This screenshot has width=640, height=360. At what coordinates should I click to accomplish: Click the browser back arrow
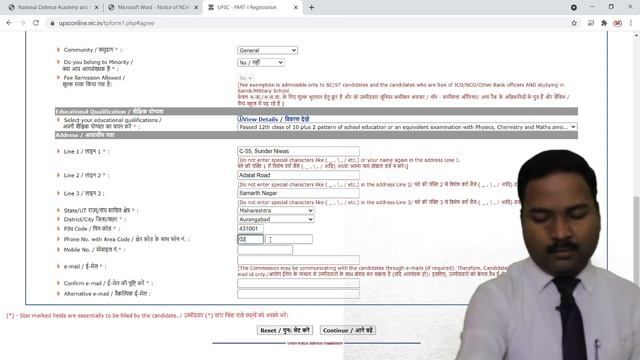click(9, 23)
